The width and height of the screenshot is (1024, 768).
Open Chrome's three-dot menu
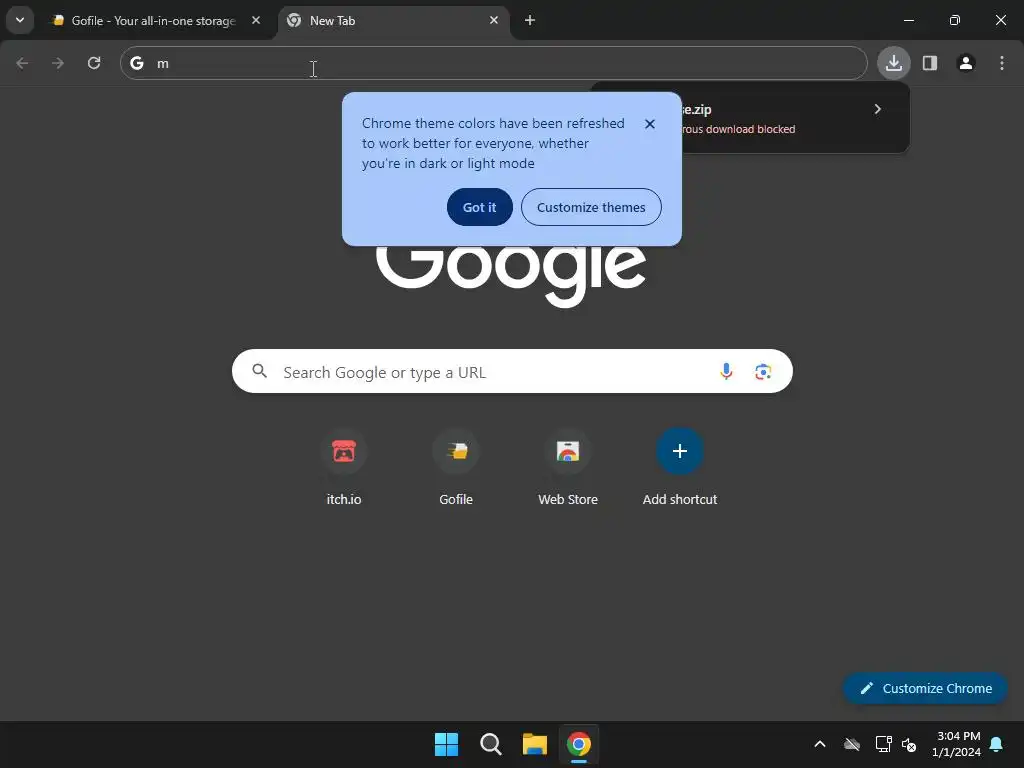coord(1001,63)
